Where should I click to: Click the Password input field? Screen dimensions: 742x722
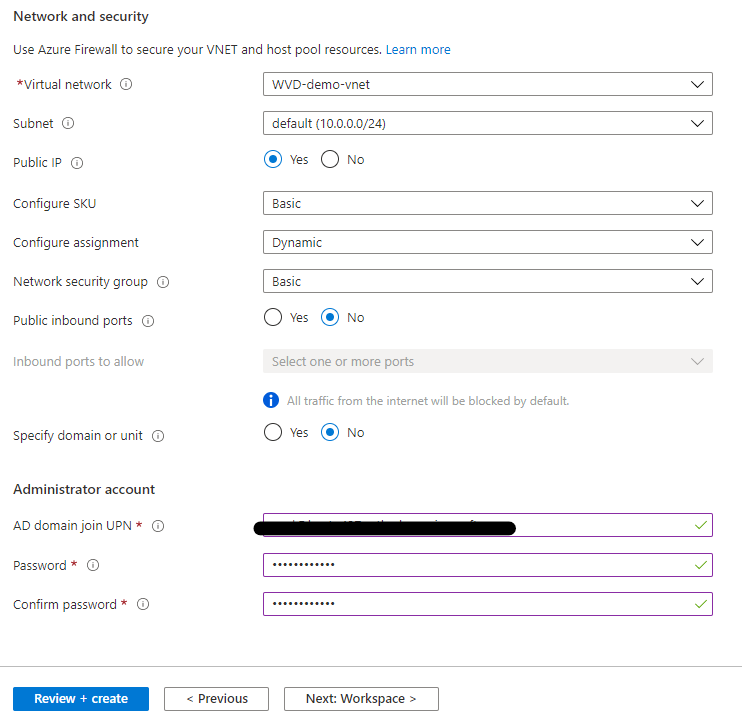coord(488,565)
